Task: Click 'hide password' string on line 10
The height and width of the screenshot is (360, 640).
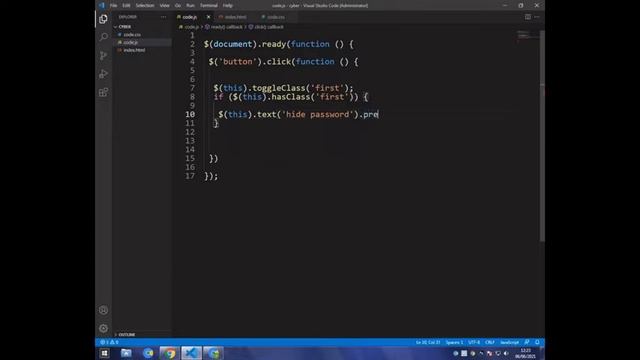Action: click(x=317, y=115)
